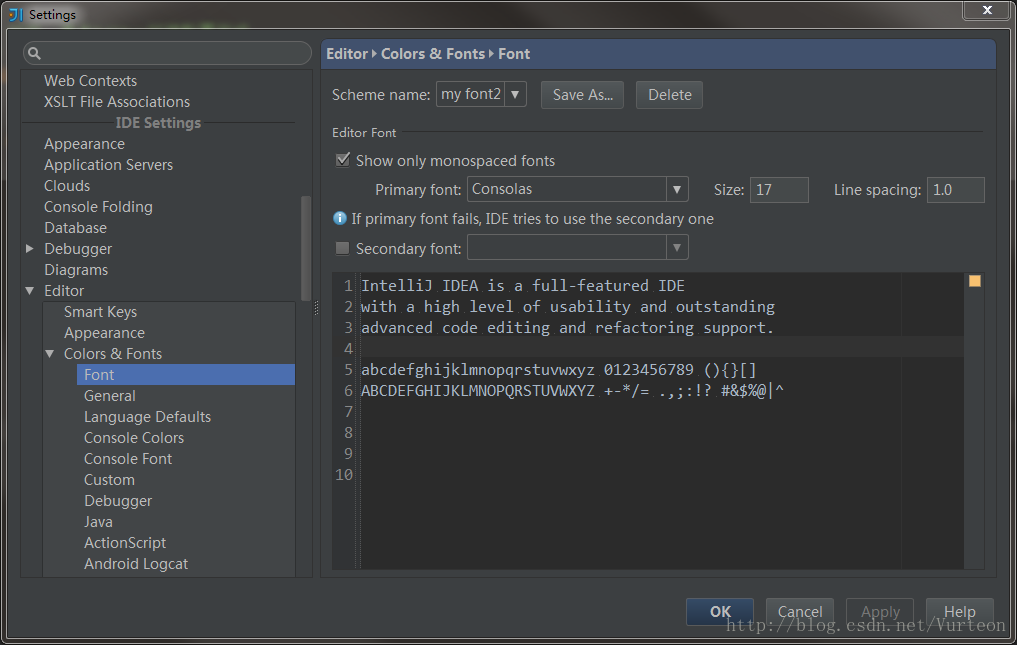Select Console Folding item

(x=98, y=206)
